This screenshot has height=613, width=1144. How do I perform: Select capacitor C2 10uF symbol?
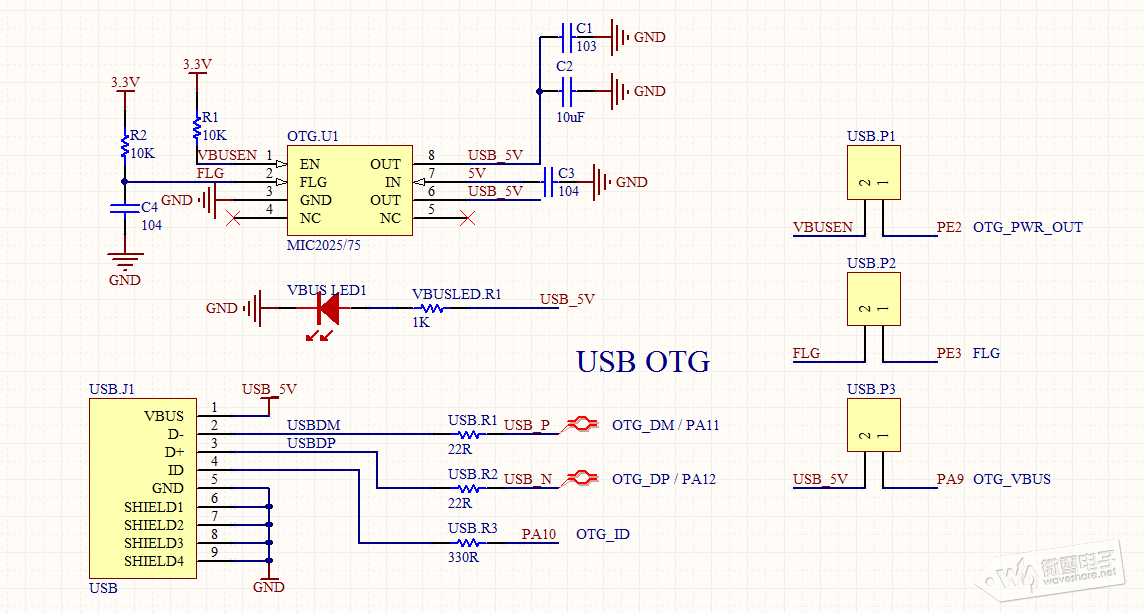pyautogui.click(x=567, y=91)
